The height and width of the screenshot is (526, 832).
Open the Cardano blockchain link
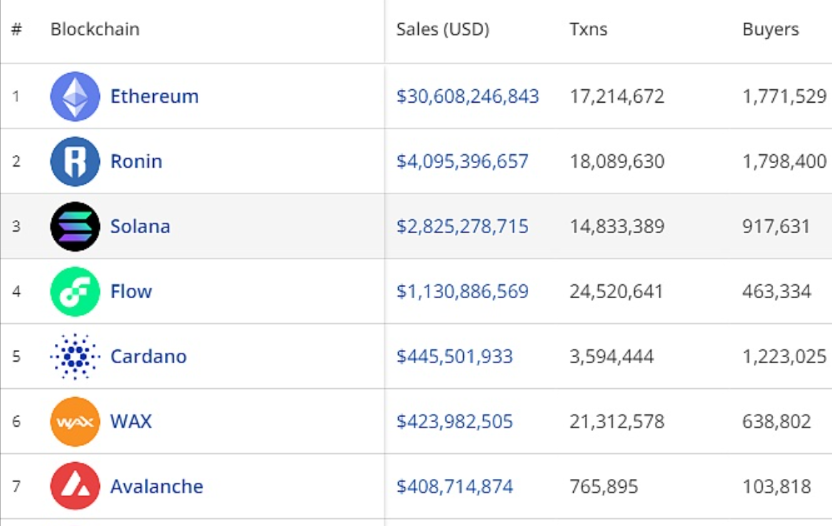[x=148, y=357]
